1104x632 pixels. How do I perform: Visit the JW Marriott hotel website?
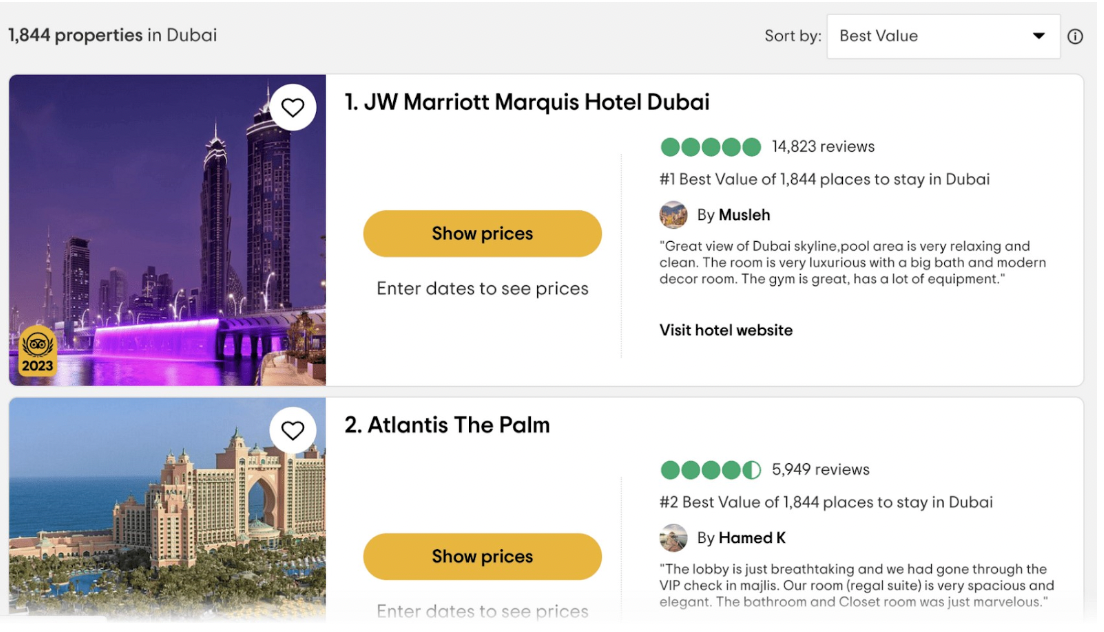(x=726, y=330)
